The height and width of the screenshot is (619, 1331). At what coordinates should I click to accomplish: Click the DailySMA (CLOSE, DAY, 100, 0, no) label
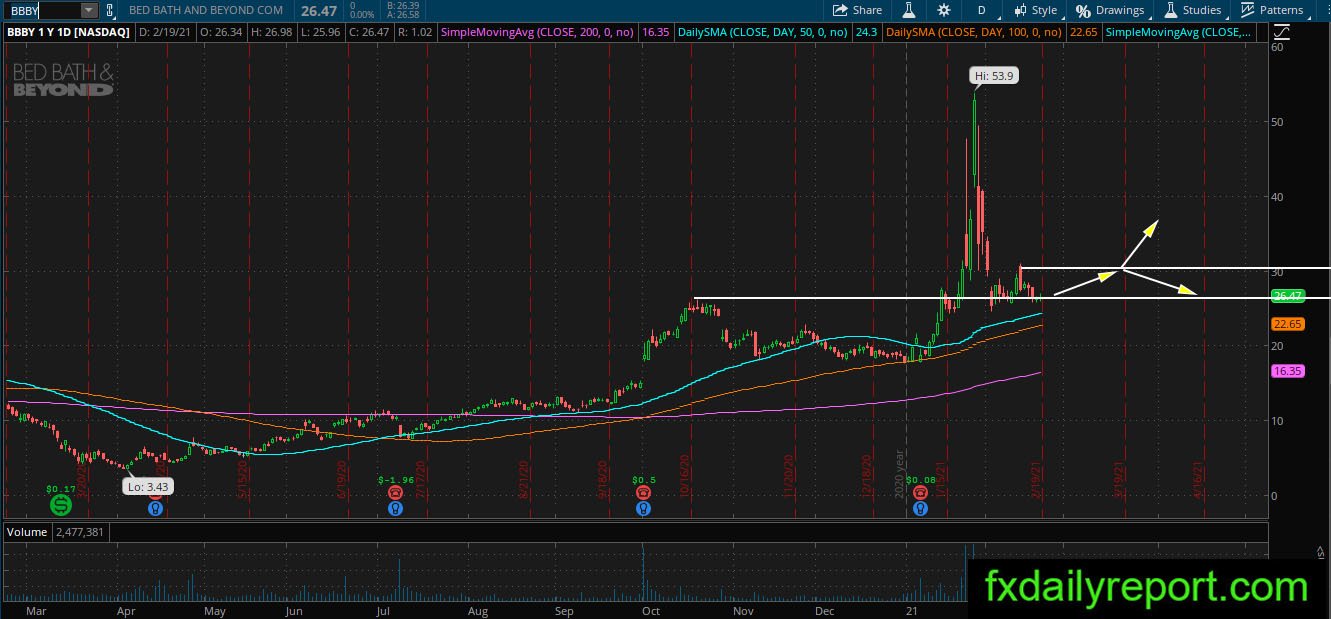pyautogui.click(x=974, y=32)
